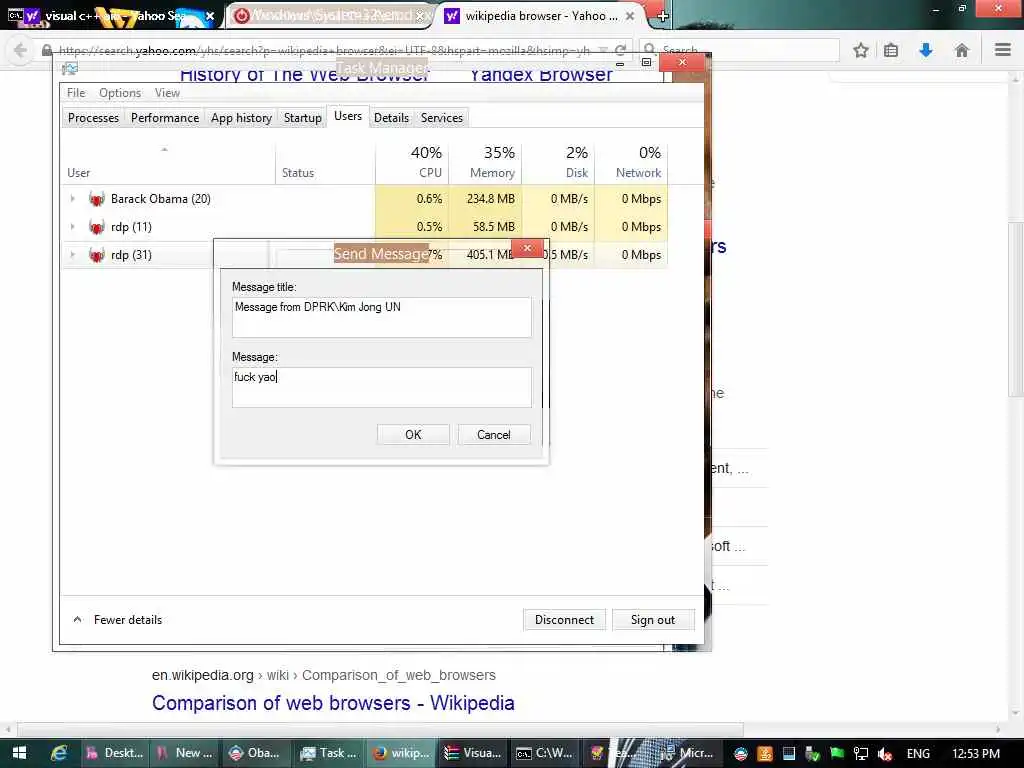Open the View menu in Task Manager
The image size is (1024, 768).
coord(167,93)
